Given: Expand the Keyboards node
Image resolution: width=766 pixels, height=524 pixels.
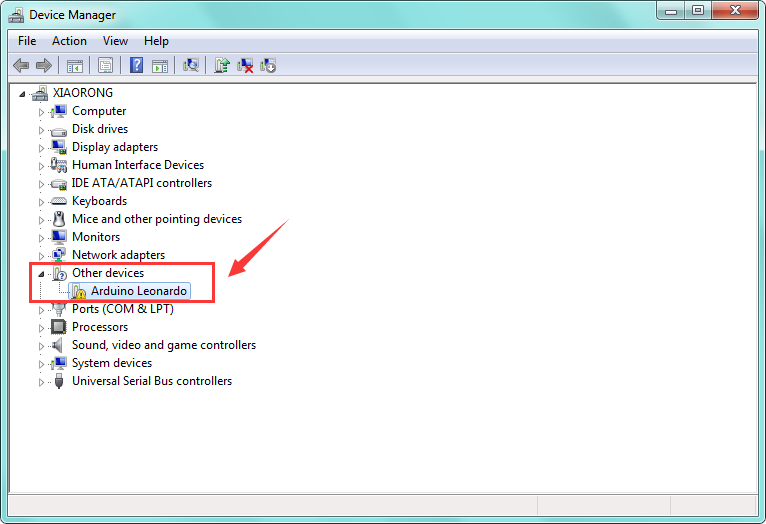Looking at the screenshot, I should 41,202.
